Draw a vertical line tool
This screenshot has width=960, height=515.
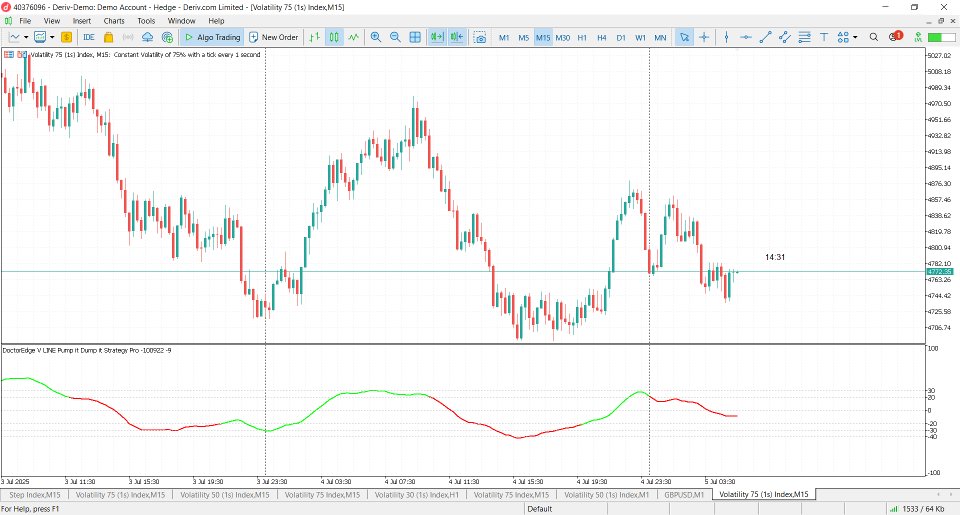[x=726, y=37]
